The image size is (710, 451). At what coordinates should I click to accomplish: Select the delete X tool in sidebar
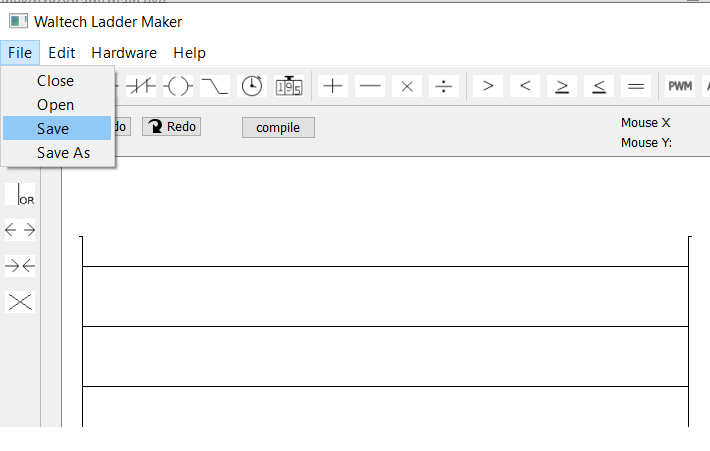(x=20, y=302)
